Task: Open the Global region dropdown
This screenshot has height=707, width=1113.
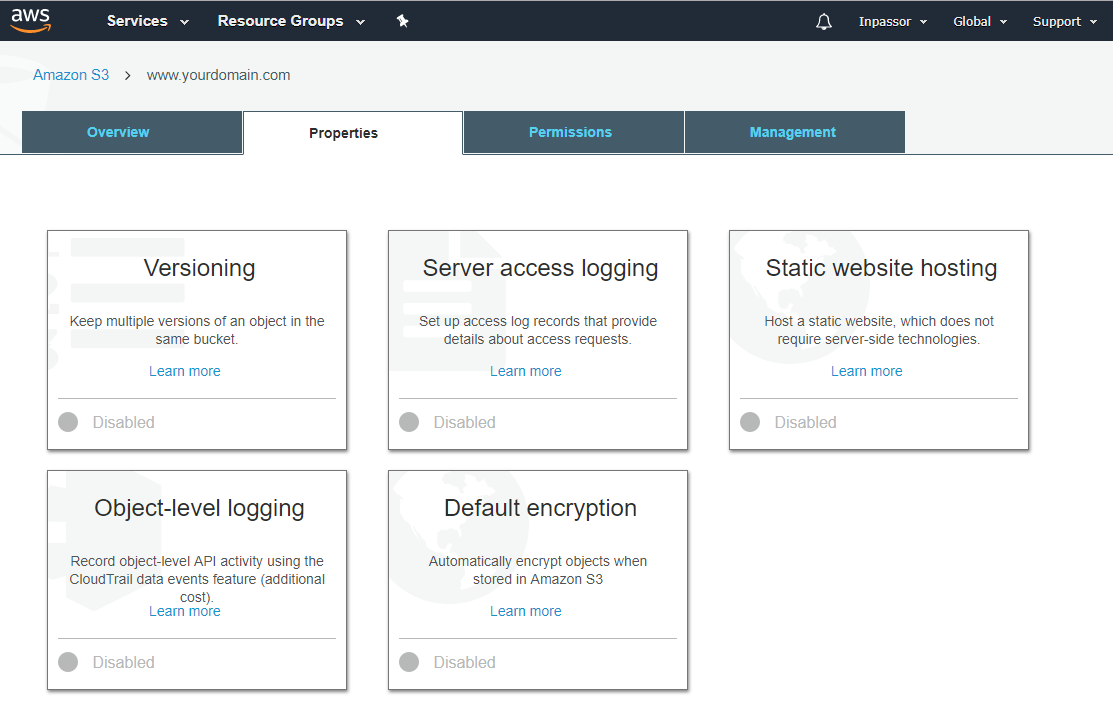Action: coord(979,21)
